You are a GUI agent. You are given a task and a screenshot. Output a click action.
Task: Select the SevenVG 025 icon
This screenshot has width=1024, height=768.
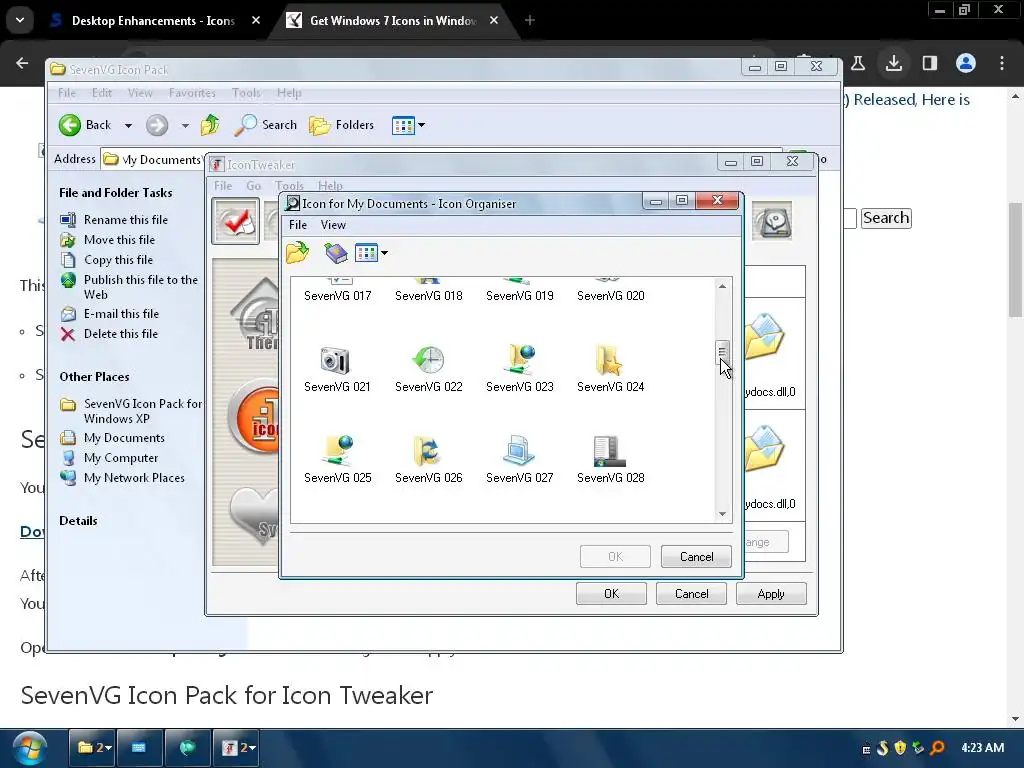coord(337,451)
